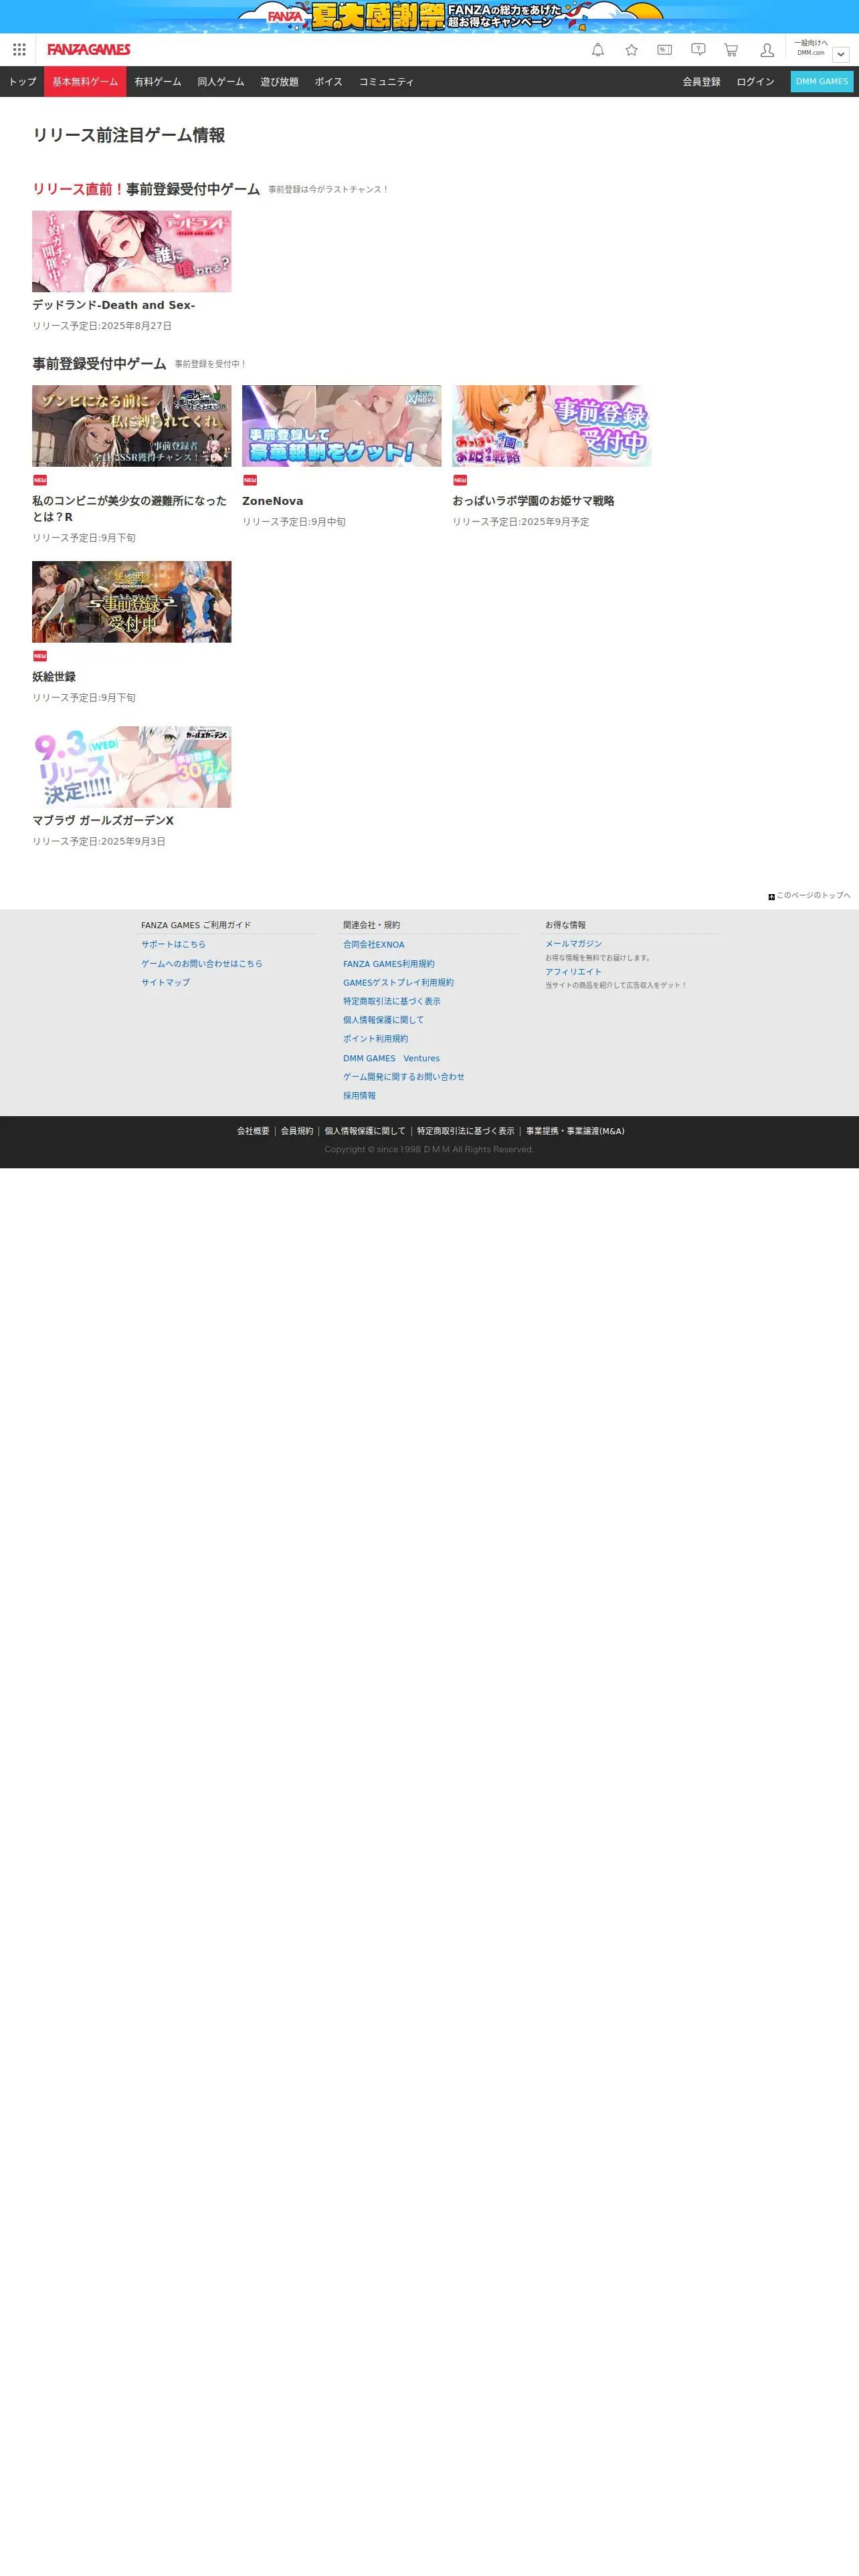Click リリース予定日:2025年9月3日 text
The width and height of the screenshot is (859, 2576).
pos(99,842)
